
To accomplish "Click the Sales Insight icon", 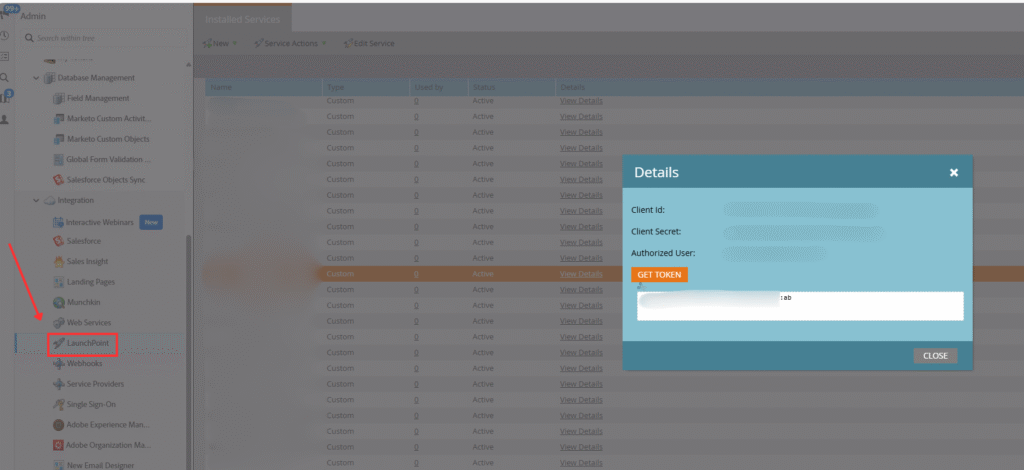I will 59,261.
